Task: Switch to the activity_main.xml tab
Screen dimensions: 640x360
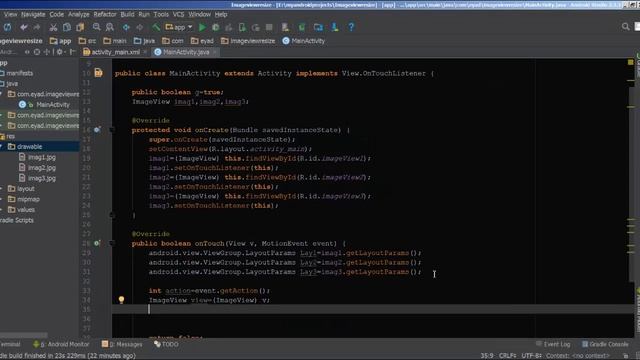Action: 115,52
